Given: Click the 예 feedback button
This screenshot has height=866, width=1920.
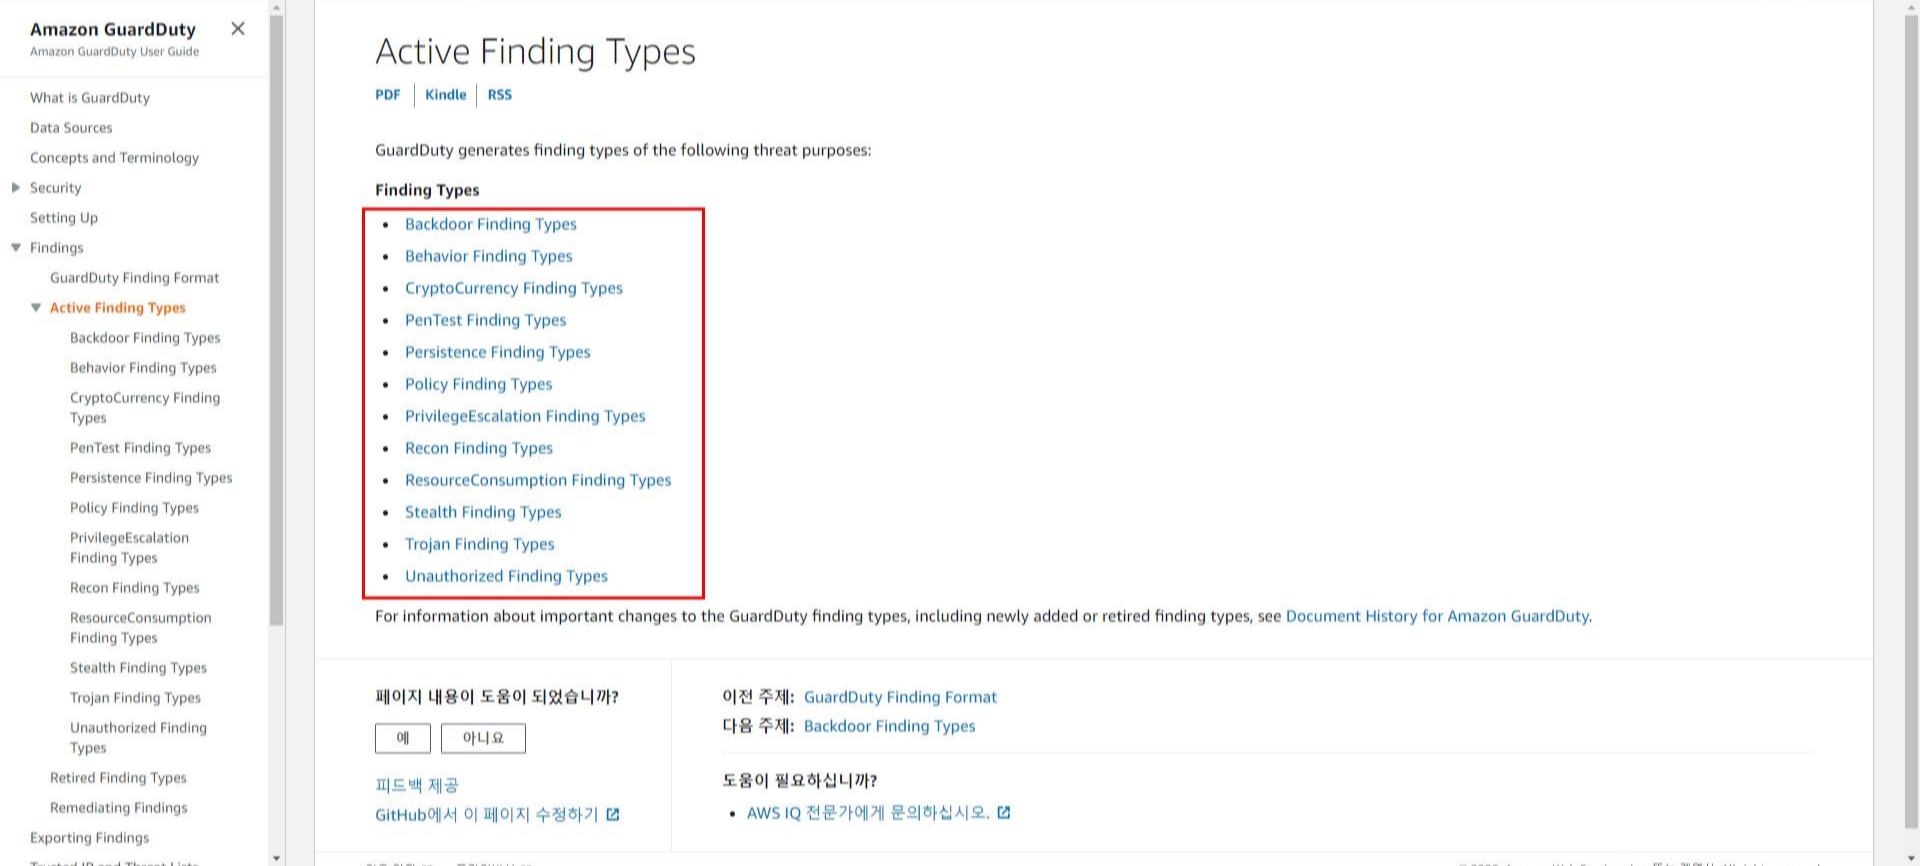Looking at the screenshot, I should pyautogui.click(x=403, y=738).
